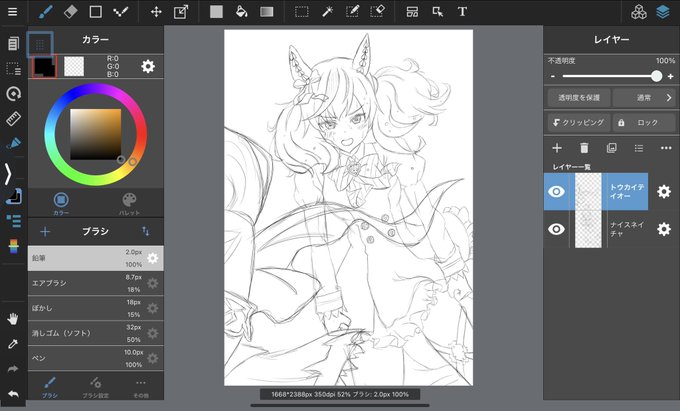680x411 pixels.
Task: Click the black foreground color swatch
Action: [x=45, y=66]
